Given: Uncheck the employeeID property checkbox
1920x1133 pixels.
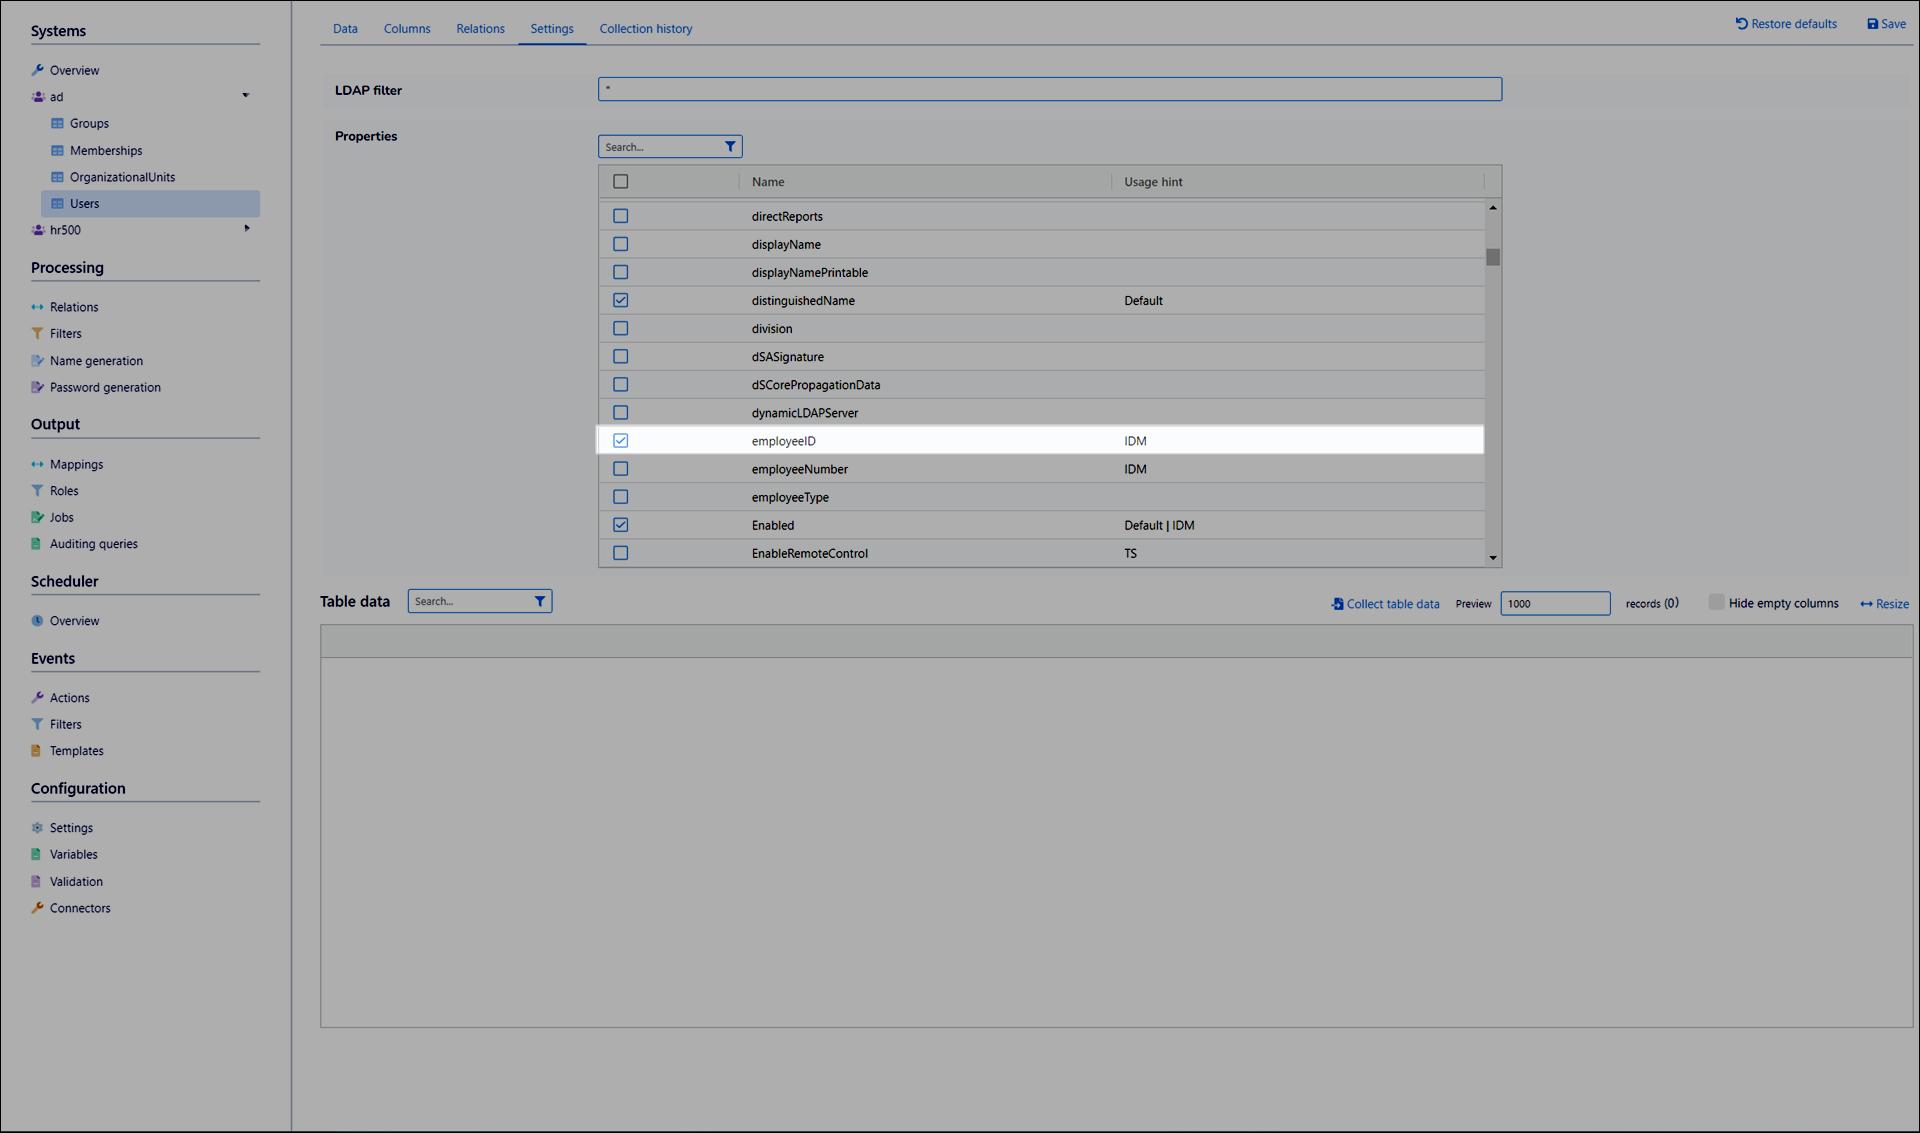Looking at the screenshot, I should tap(621, 441).
